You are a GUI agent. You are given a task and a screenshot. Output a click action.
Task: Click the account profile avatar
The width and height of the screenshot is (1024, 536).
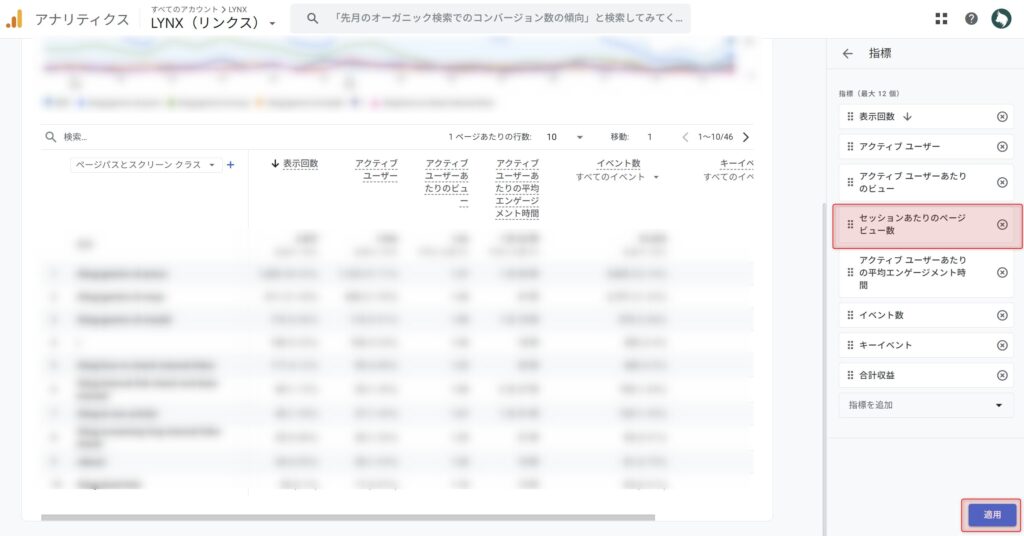coord(1001,19)
